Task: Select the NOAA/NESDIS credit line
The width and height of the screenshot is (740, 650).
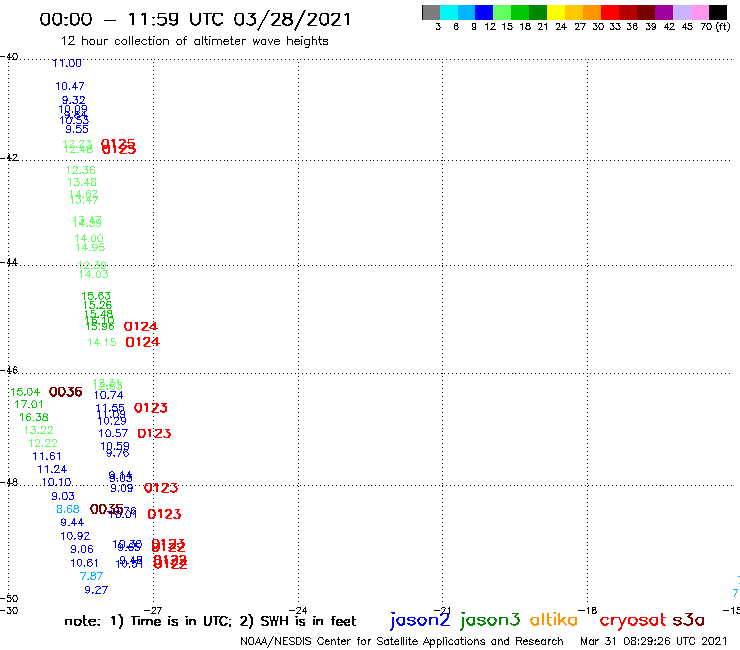Action: [x=402, y=641]
